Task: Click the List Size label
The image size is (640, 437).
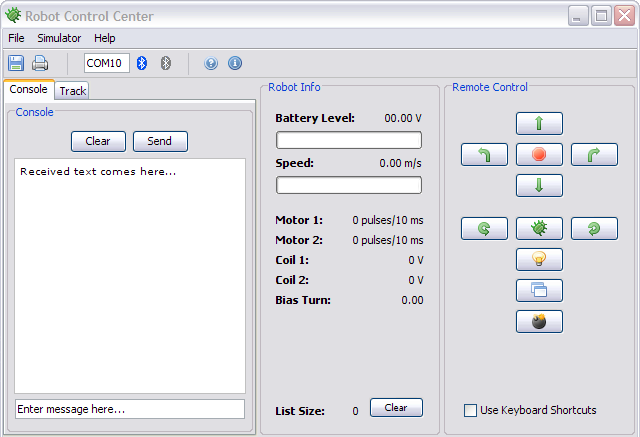Action: click(x=300, y=411)
